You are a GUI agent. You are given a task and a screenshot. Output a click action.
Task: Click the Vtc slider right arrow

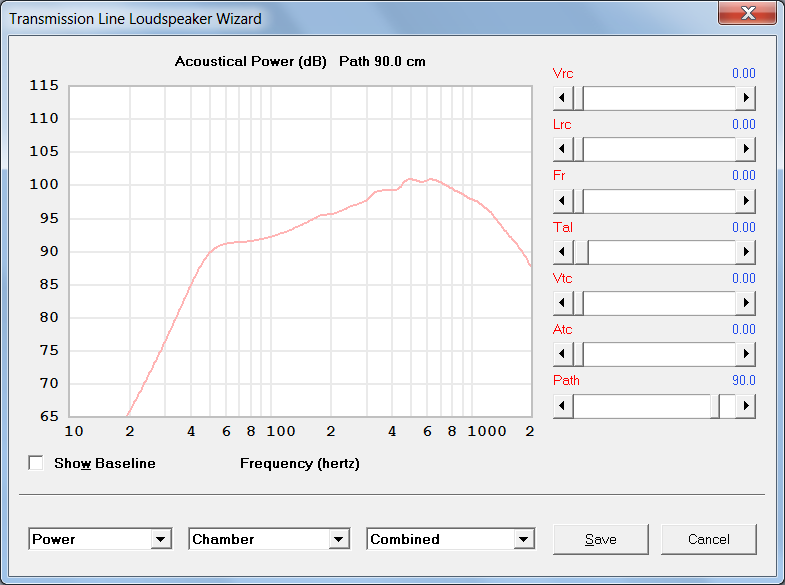[745, 303]
